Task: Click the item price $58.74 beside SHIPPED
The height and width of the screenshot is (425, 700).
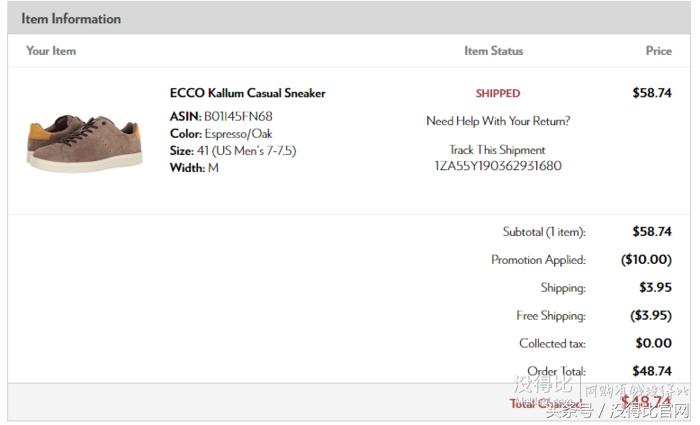Action: [x=651, y=93]
